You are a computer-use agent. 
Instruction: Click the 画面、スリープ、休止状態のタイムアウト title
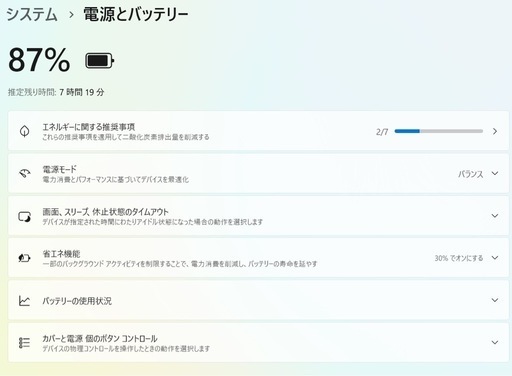coord(105,212)
